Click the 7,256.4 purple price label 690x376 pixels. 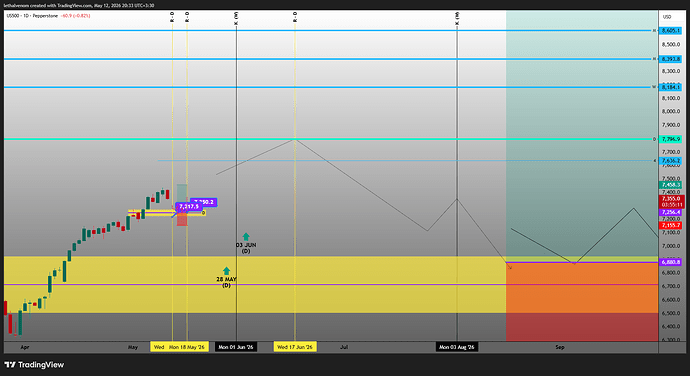click(x=671, y=212)
